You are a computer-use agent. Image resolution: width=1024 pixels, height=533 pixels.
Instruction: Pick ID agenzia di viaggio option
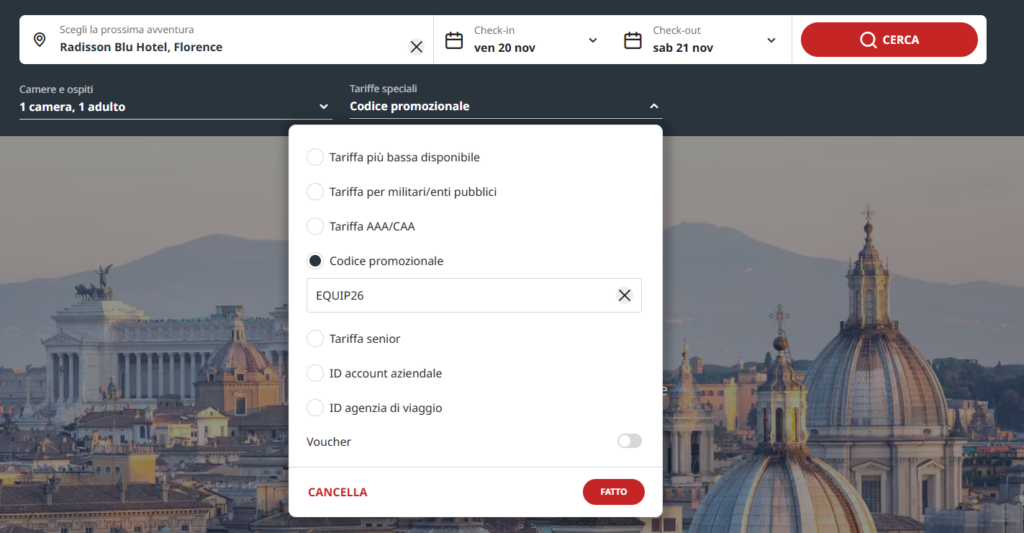315,408
